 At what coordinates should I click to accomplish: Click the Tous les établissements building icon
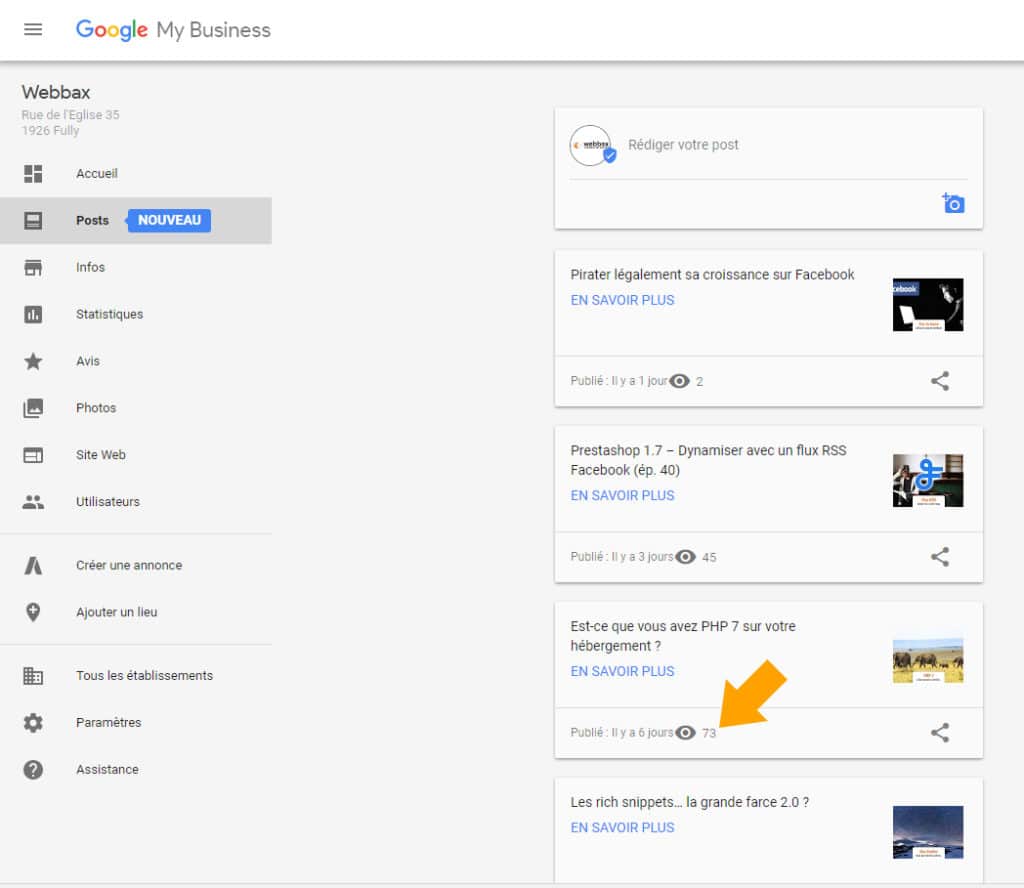[x=33, y=676]
